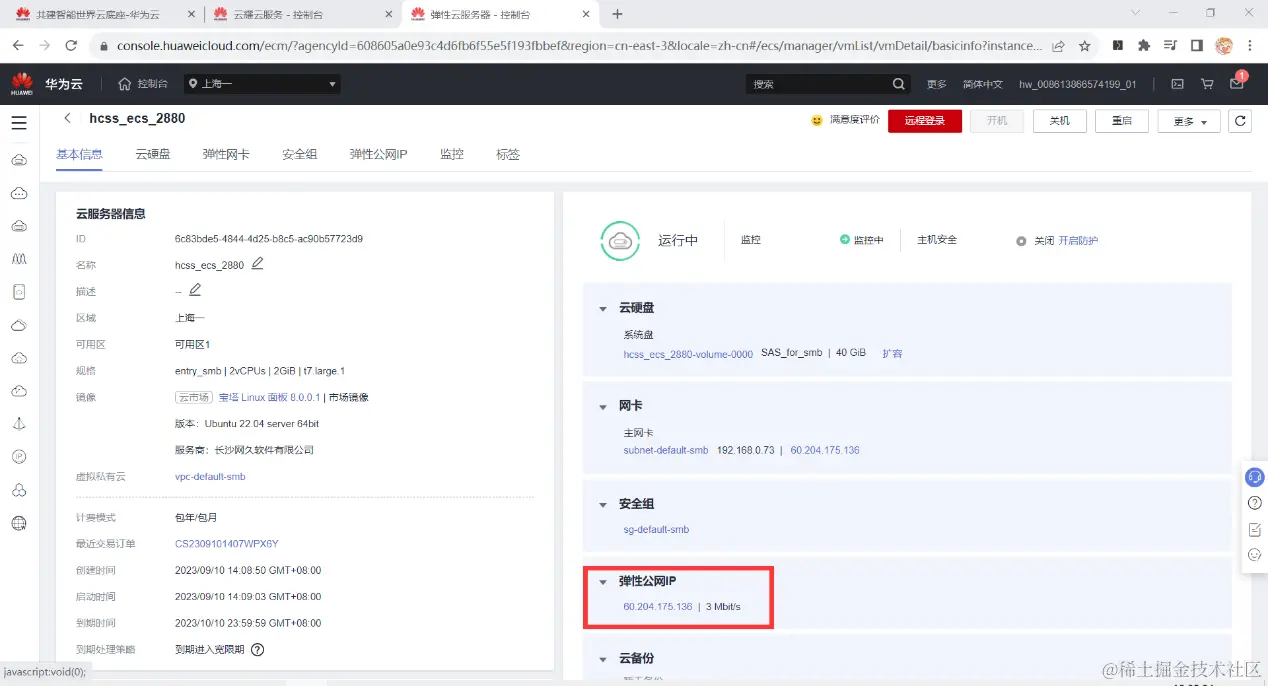Screen dimensions: 1268x686
Task: Open the 更多 dropdown button near 重启
Action: click(x=1188, y=121)
